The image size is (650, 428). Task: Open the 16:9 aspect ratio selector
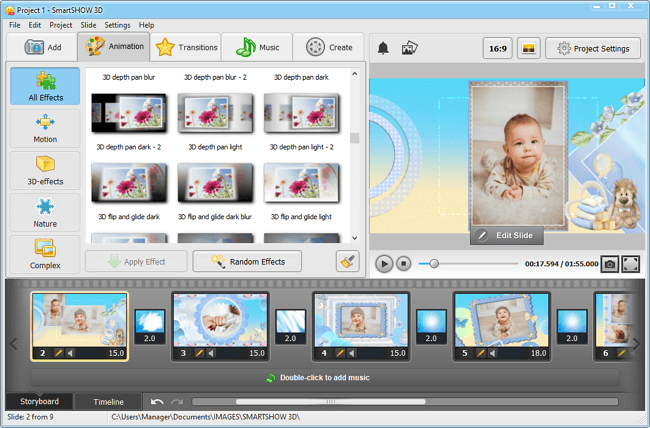[498, 49]
